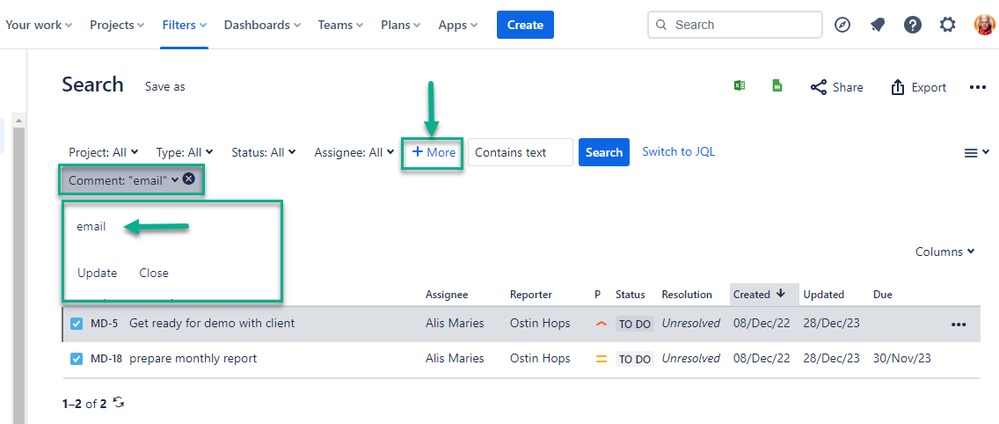Open the compass discover icon
The width and height of the screenshot is (999, 424).
(x=843, y=25)
